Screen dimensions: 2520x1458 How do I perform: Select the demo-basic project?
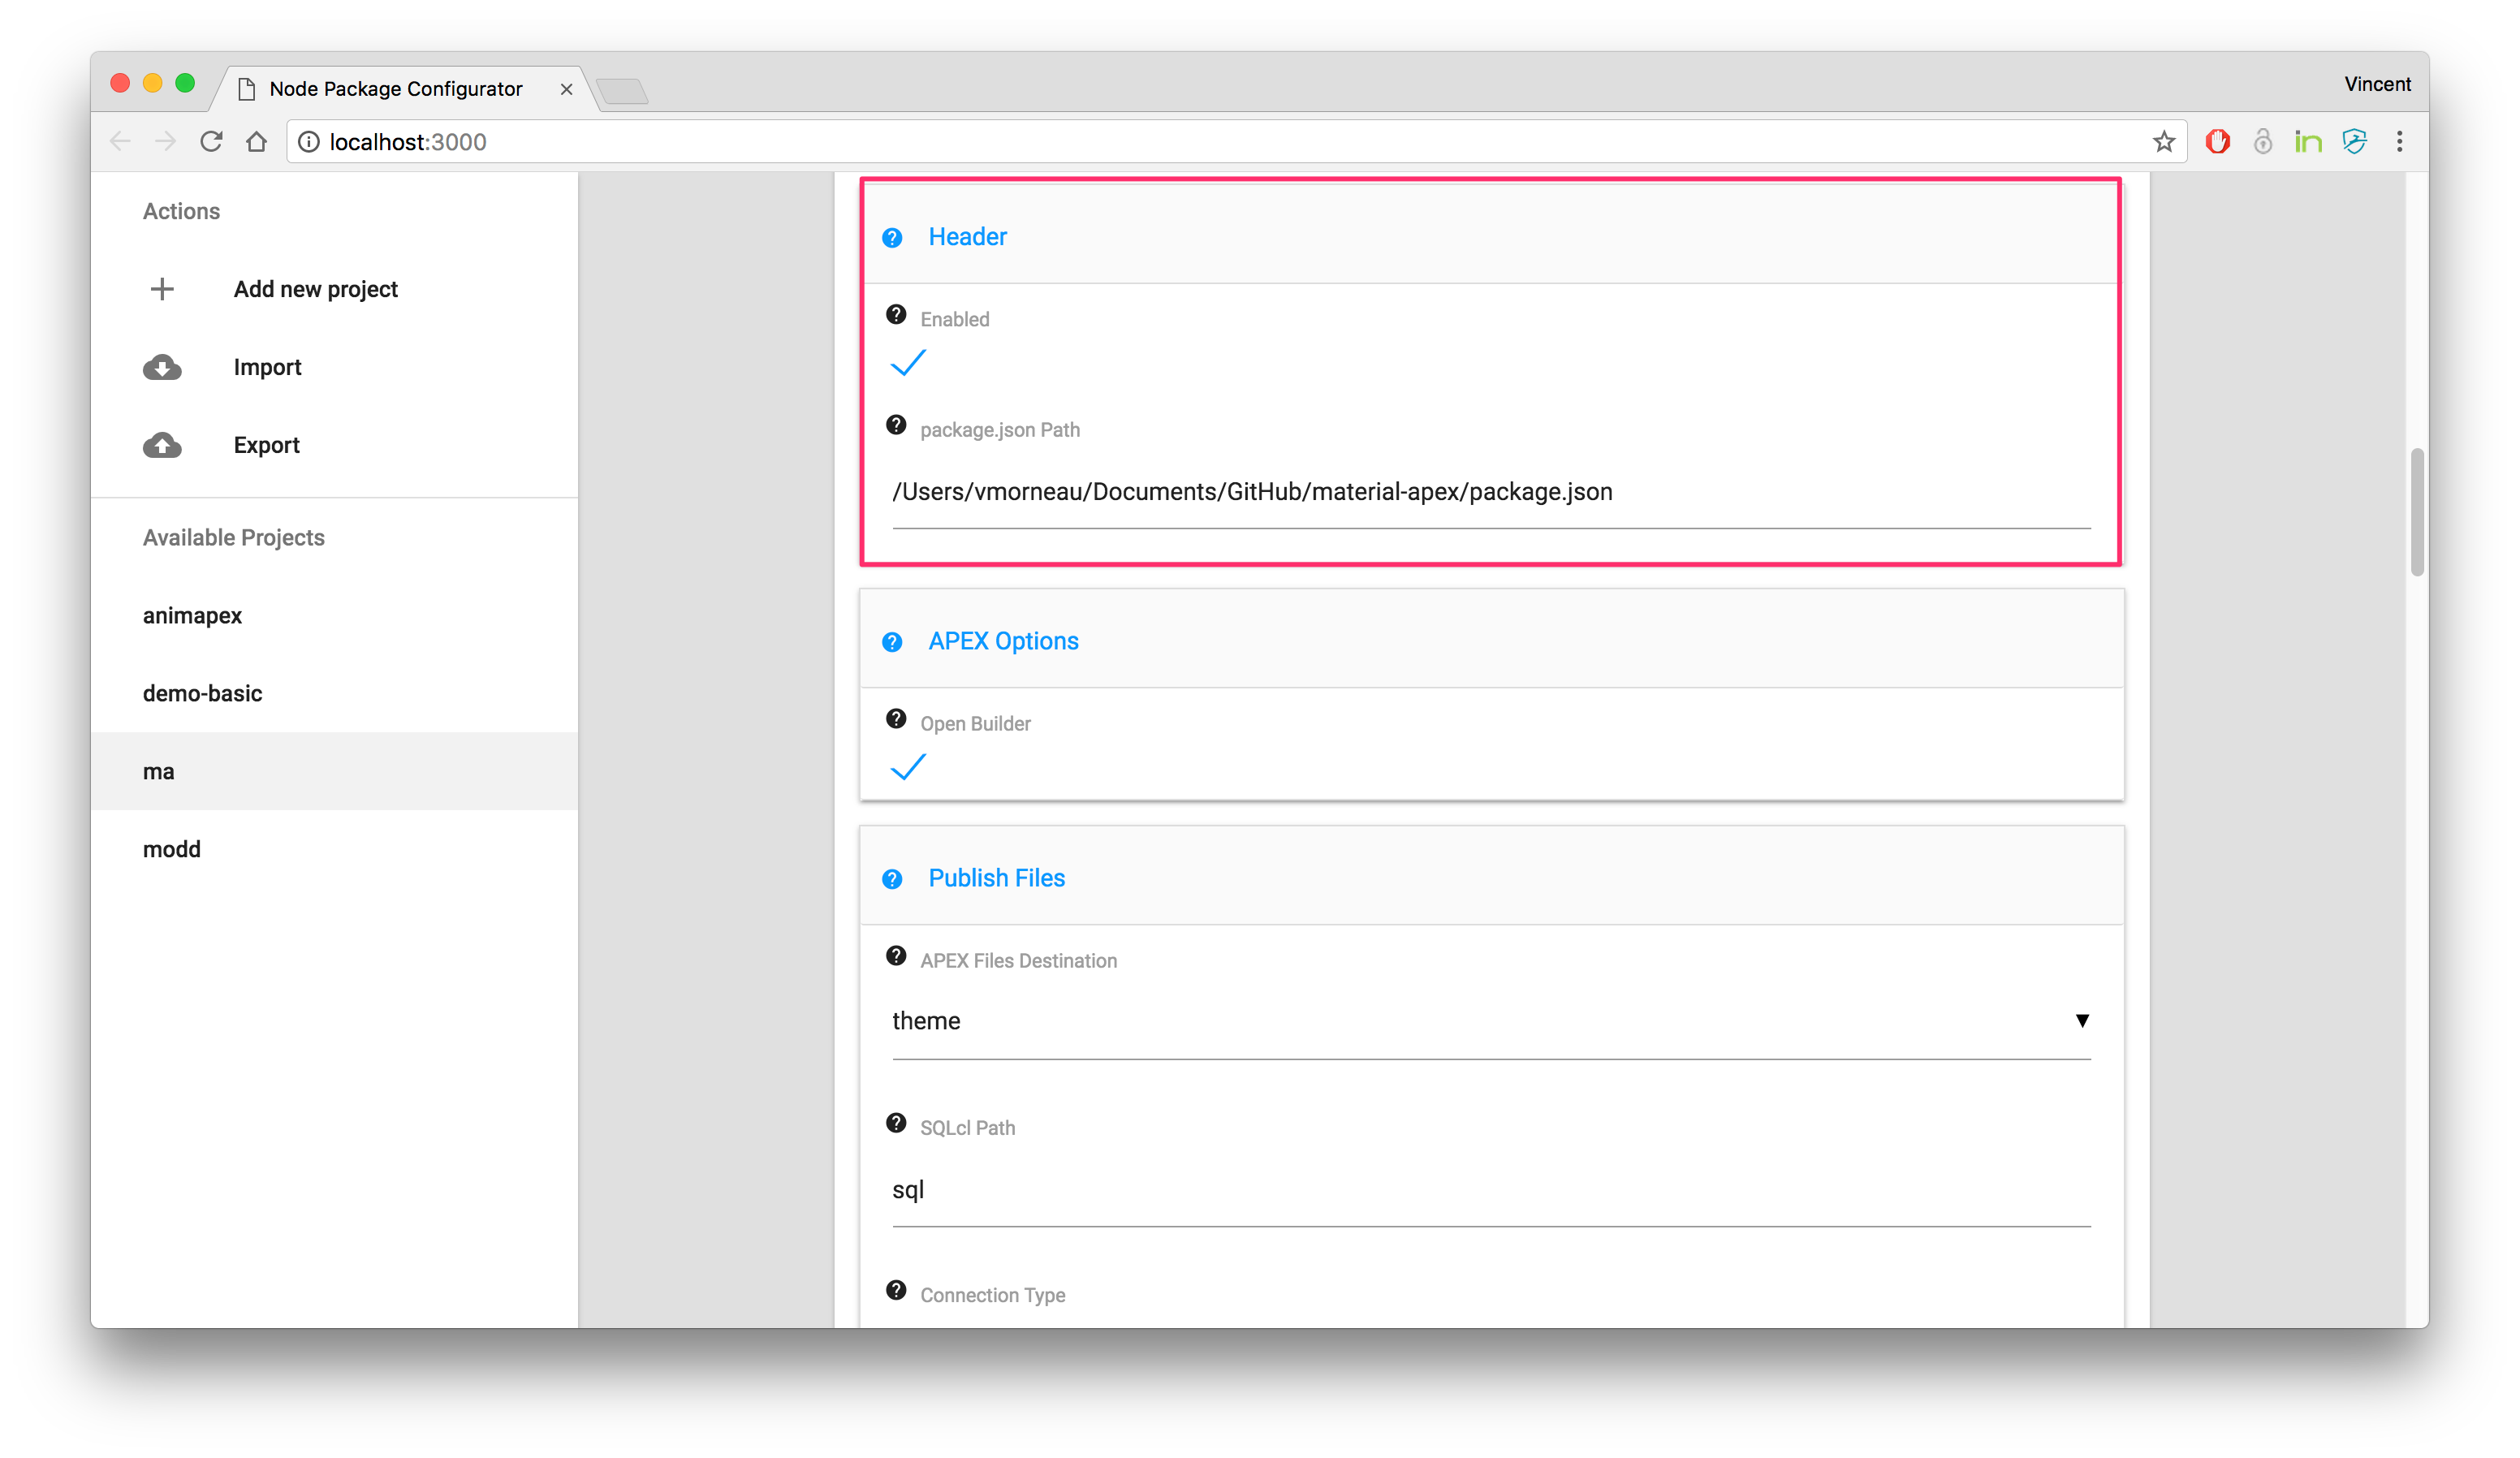coord(203,693)
